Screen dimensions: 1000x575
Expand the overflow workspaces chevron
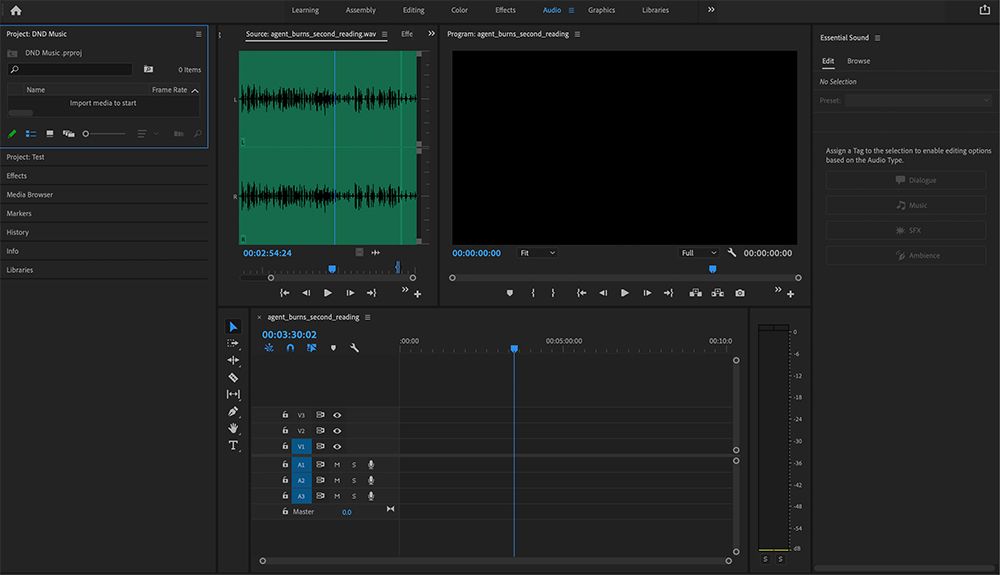[711, 10]
